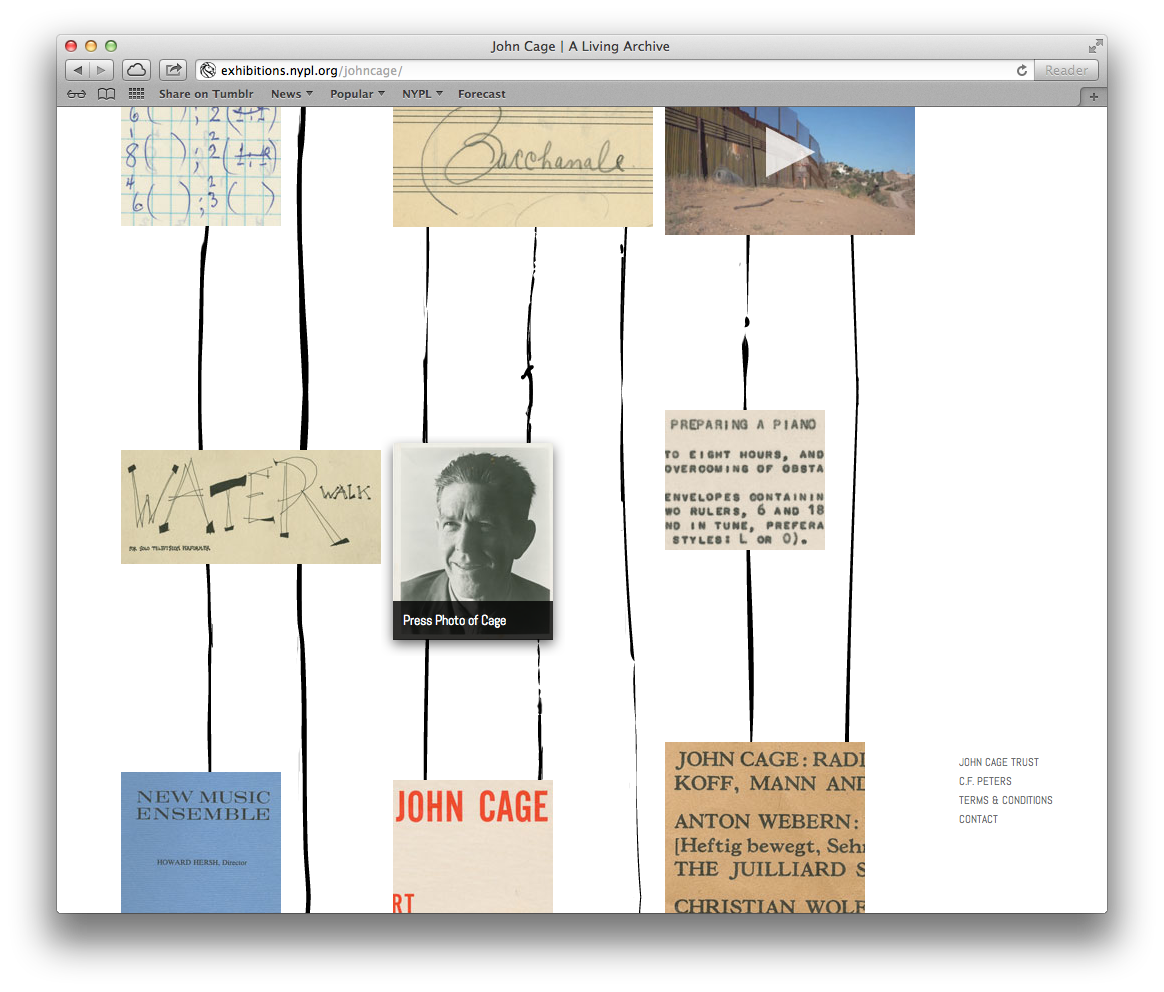Minimize the window with yellow button
Viewport: 1164px width, 992px height.
point(91,46)
